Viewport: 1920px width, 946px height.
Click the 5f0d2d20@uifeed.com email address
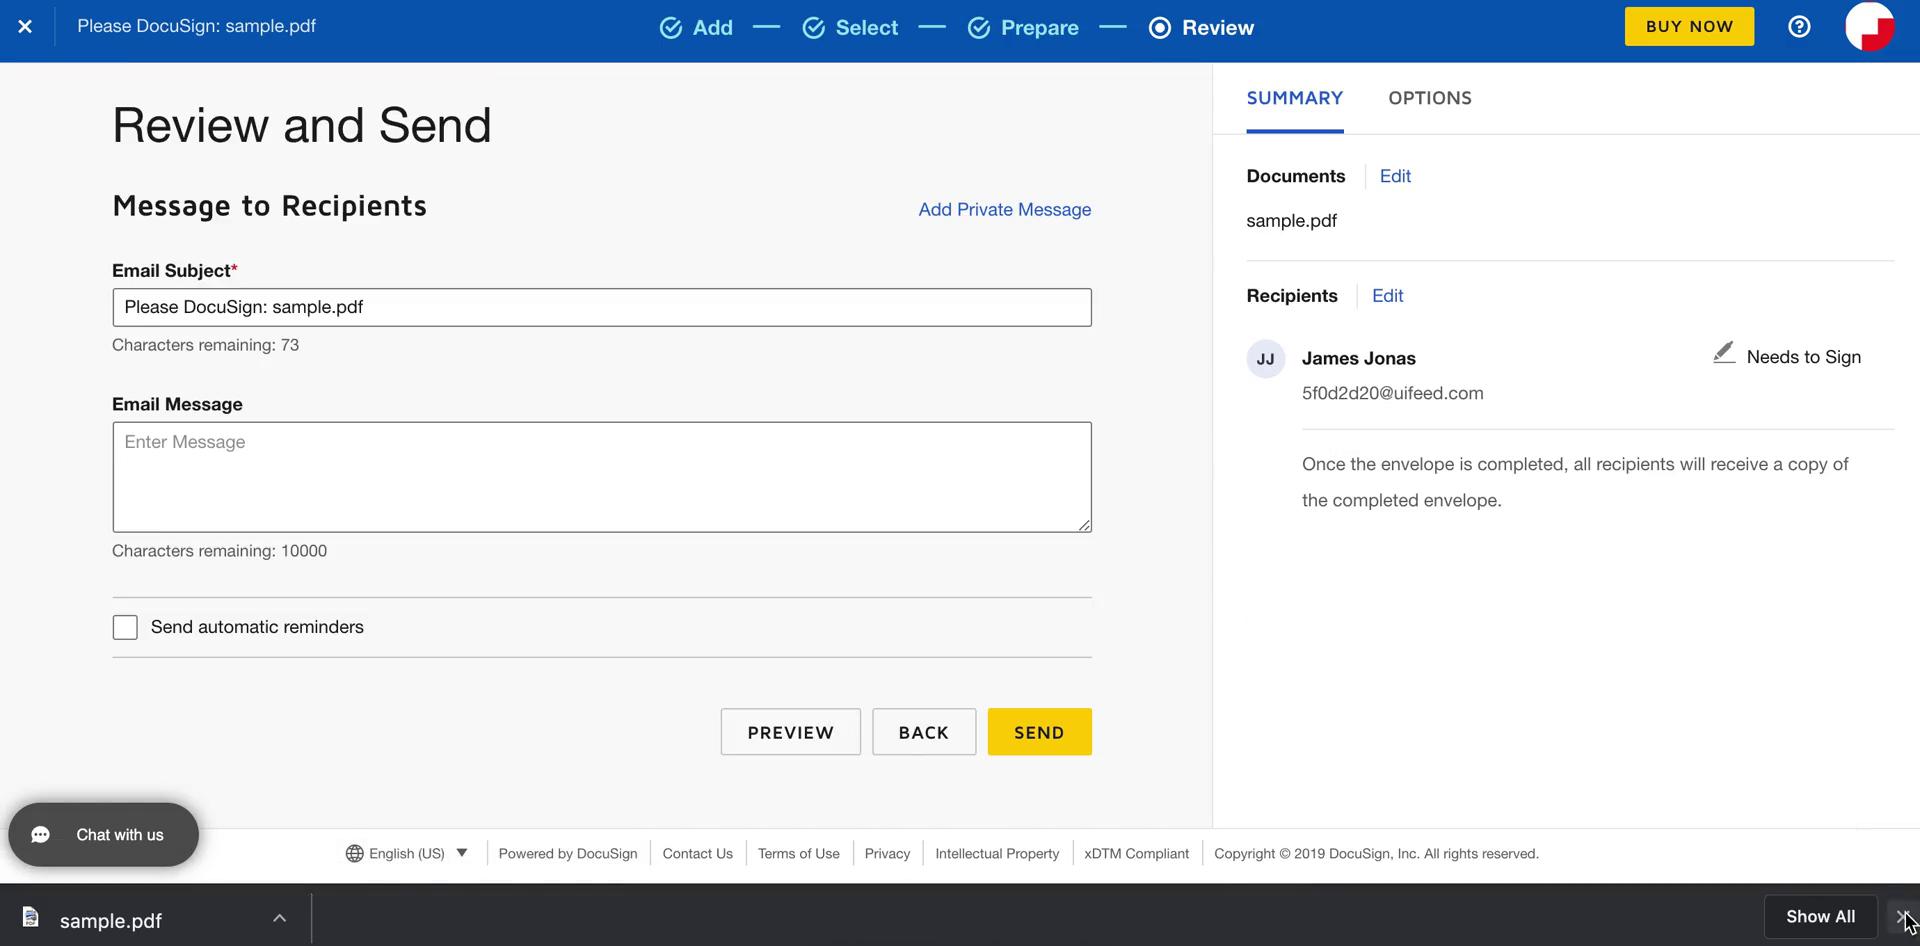point(1393,394)
